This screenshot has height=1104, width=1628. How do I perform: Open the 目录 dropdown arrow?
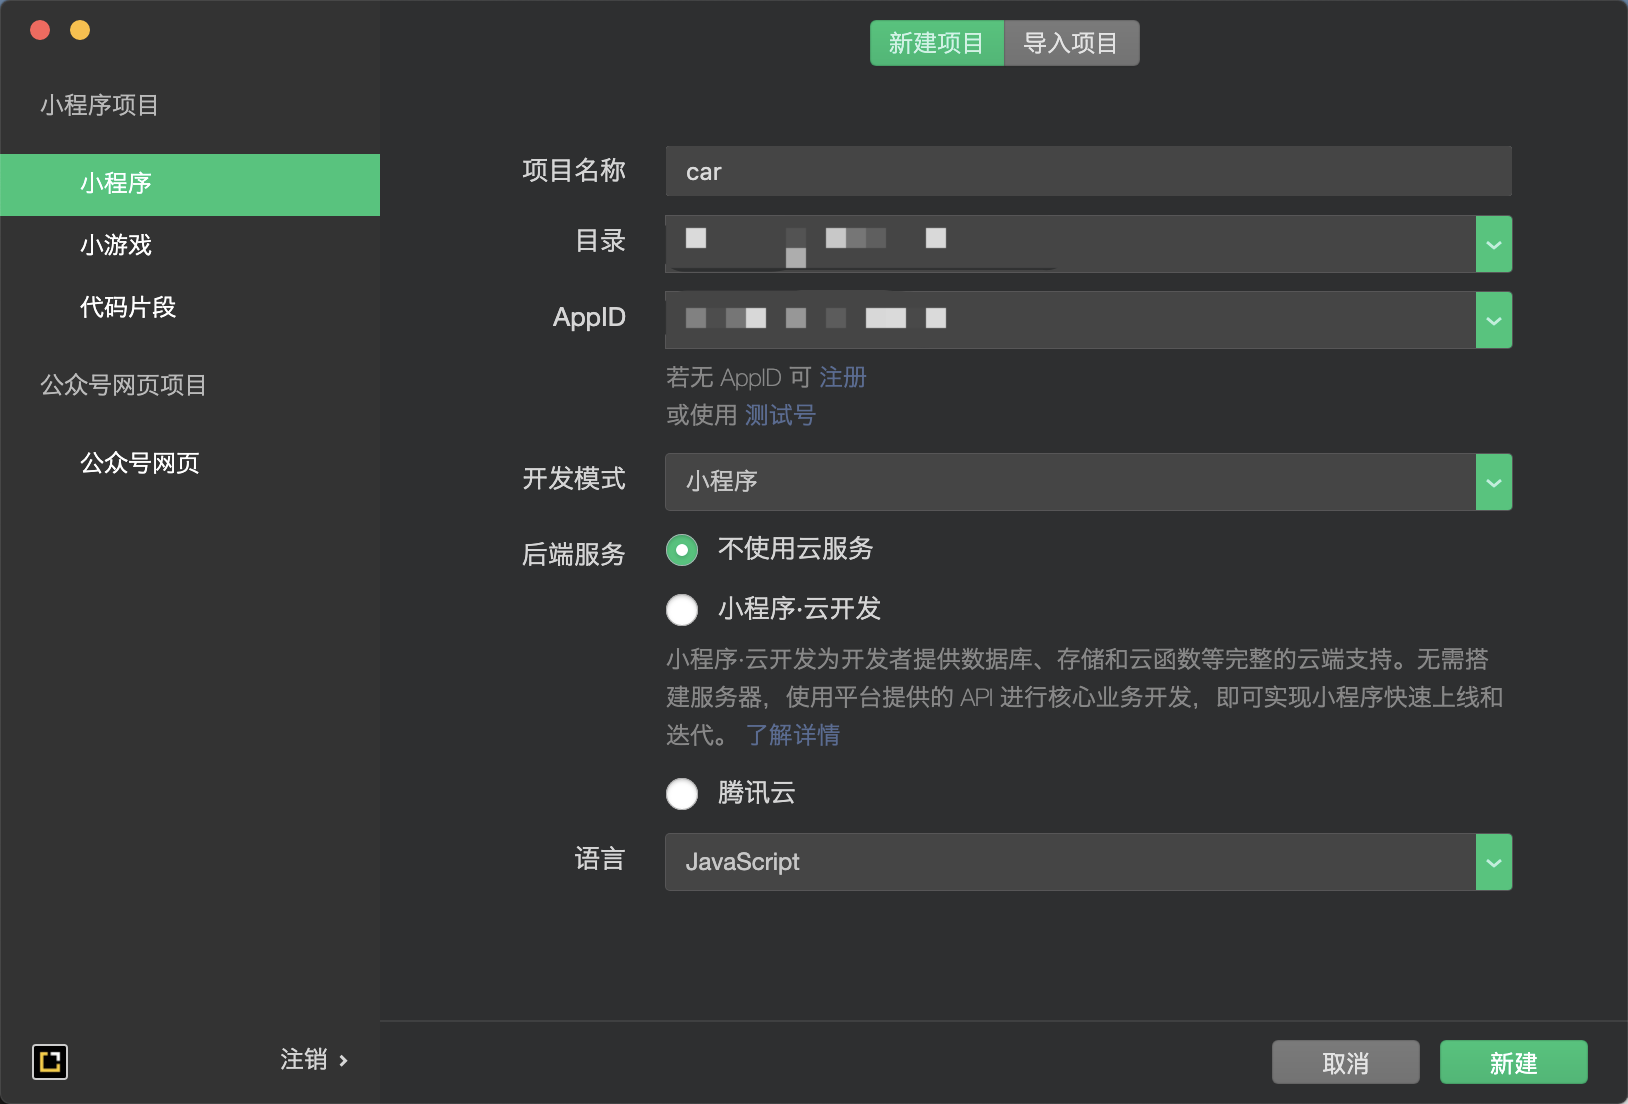coord(1494,244)
